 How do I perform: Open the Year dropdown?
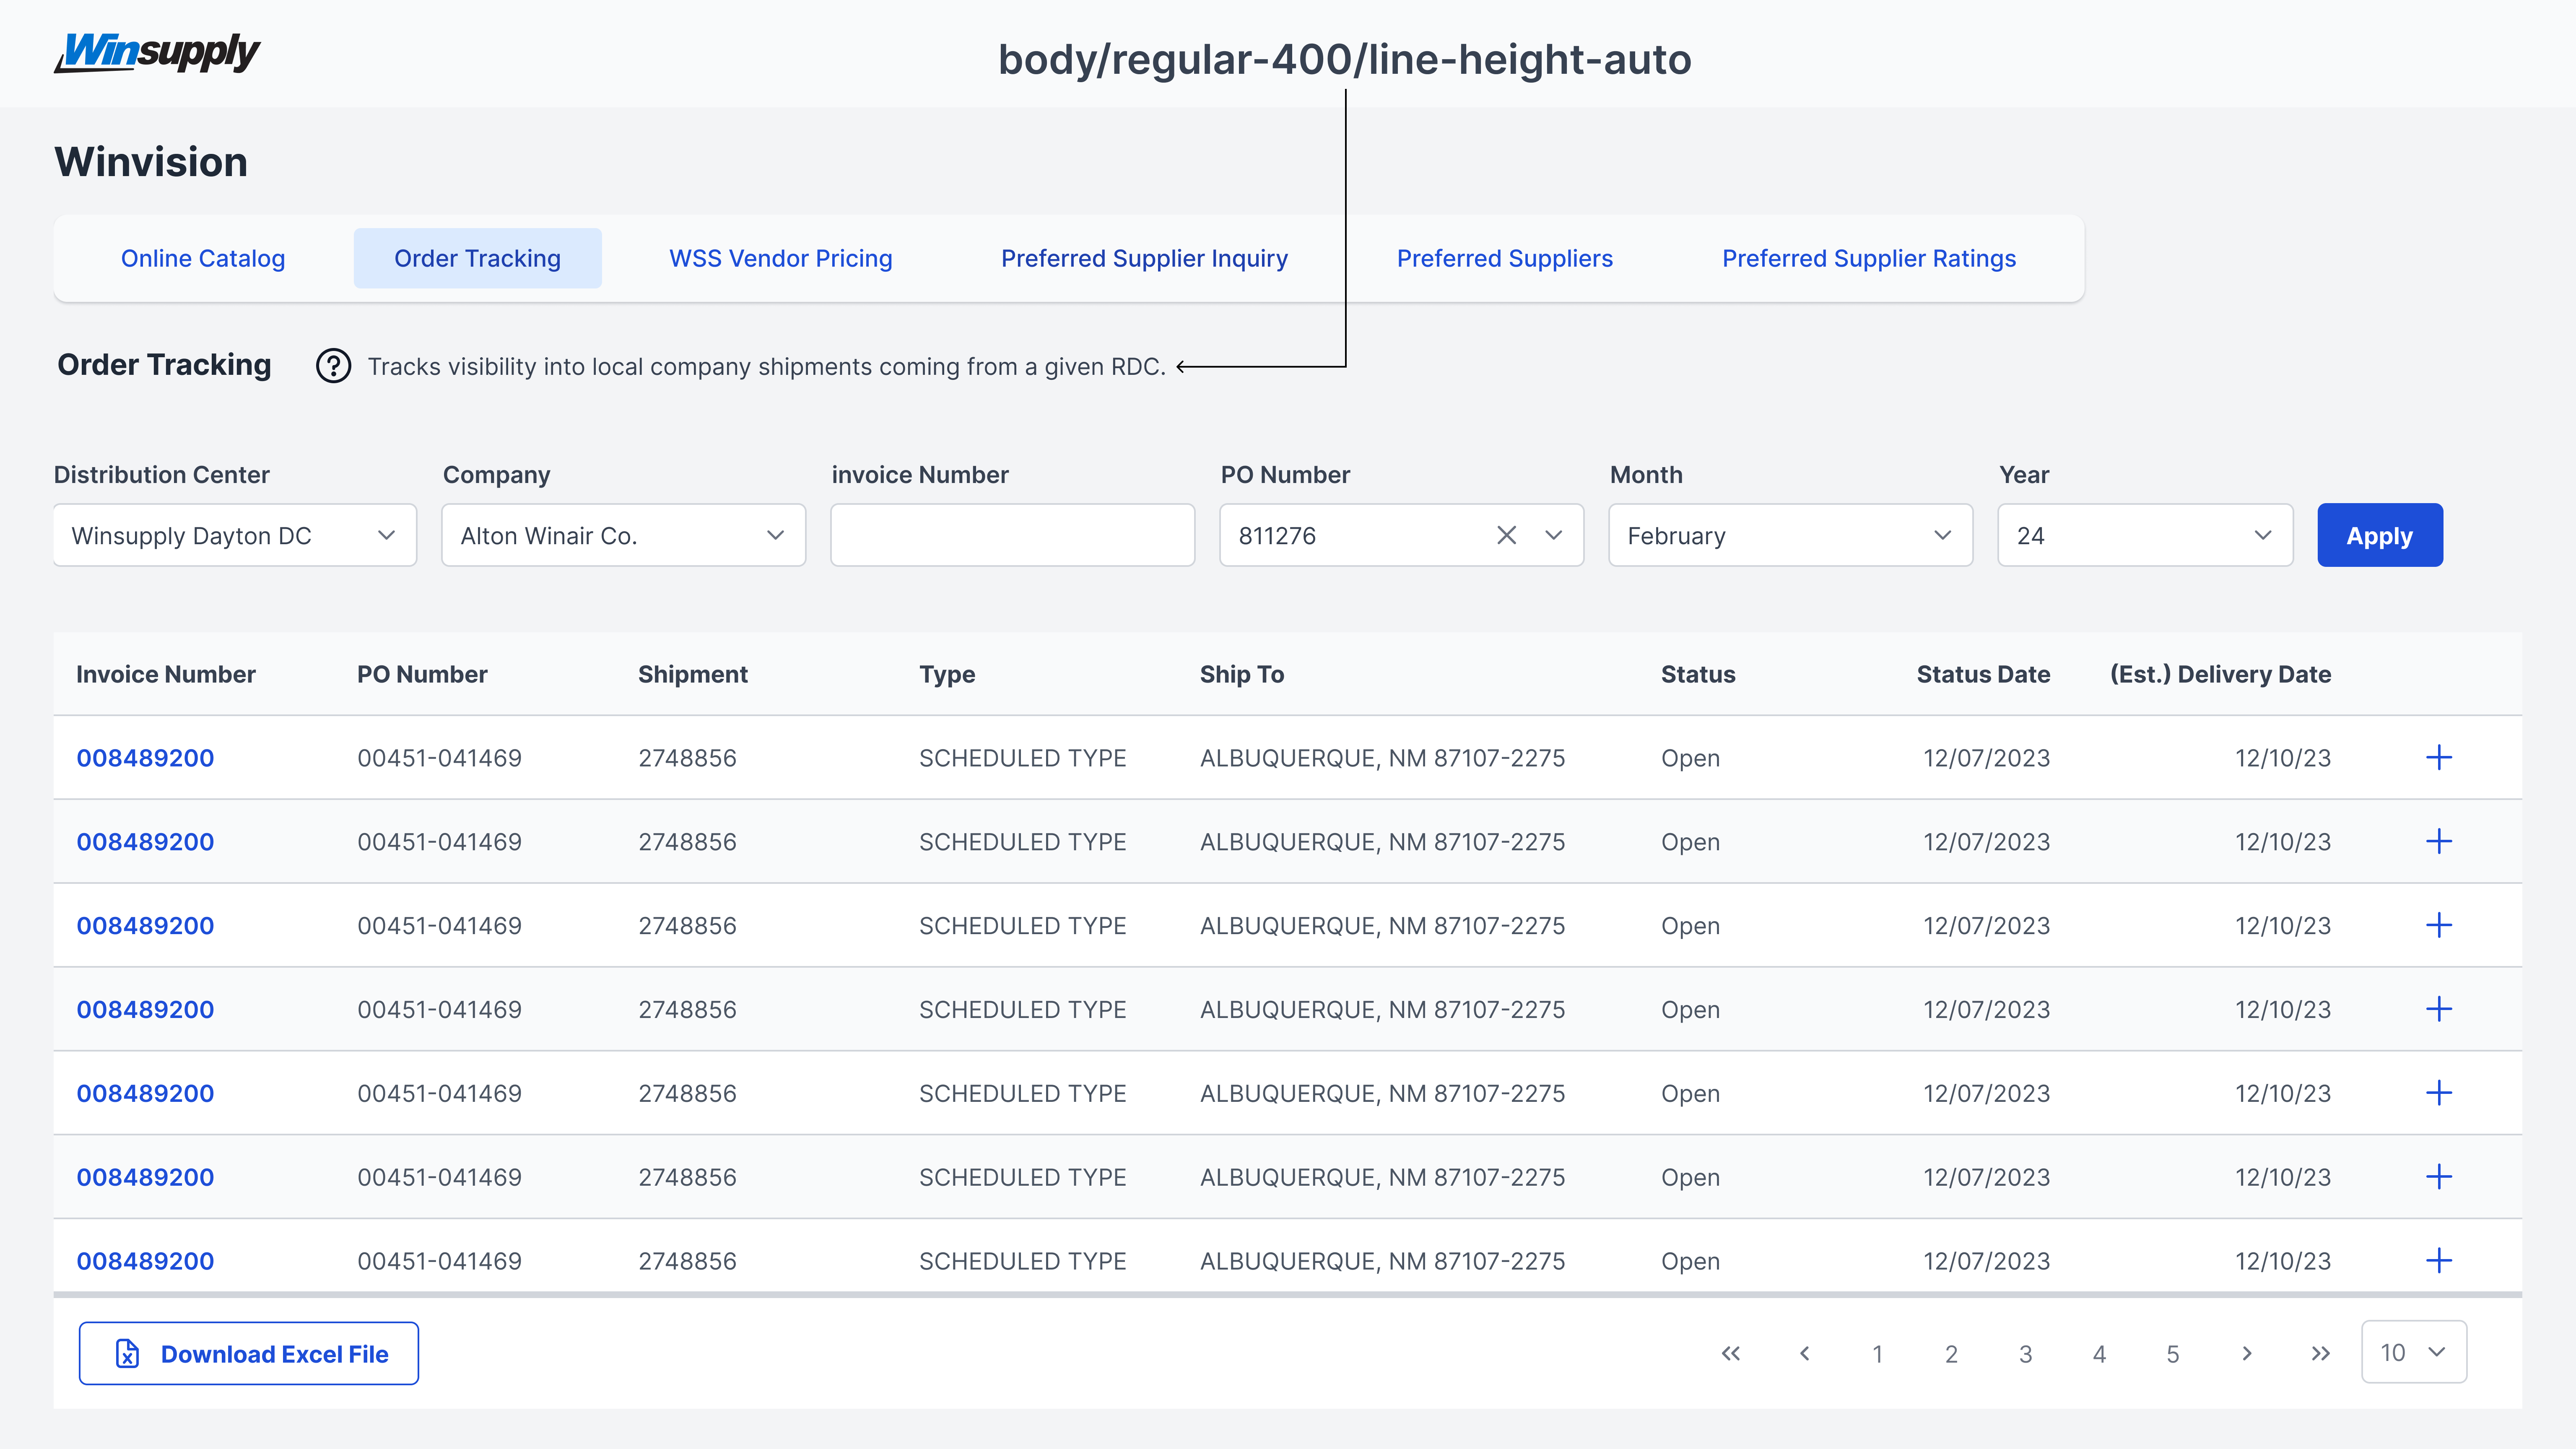click(2144, 535)
